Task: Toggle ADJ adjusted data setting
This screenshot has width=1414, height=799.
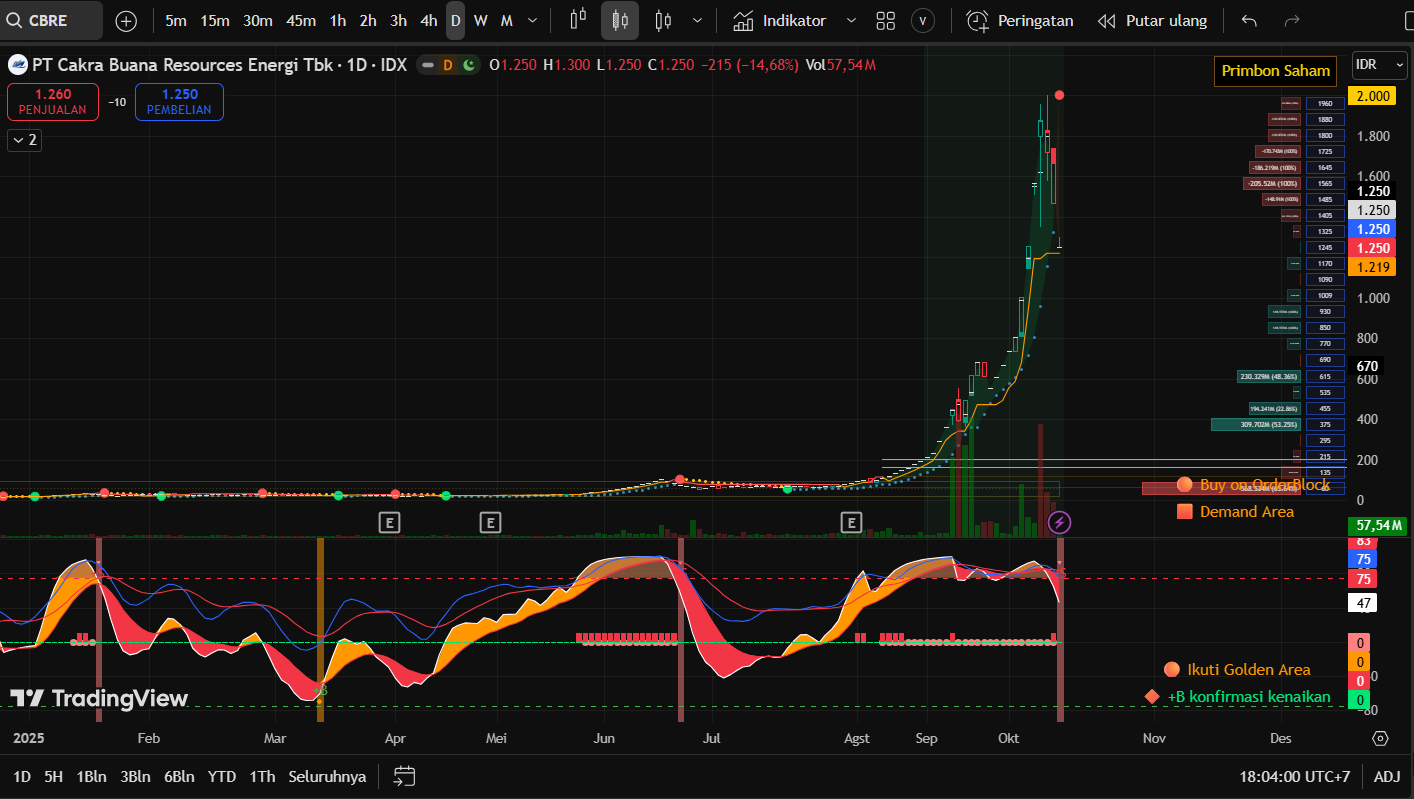Action: click(x=1387, y=776)
